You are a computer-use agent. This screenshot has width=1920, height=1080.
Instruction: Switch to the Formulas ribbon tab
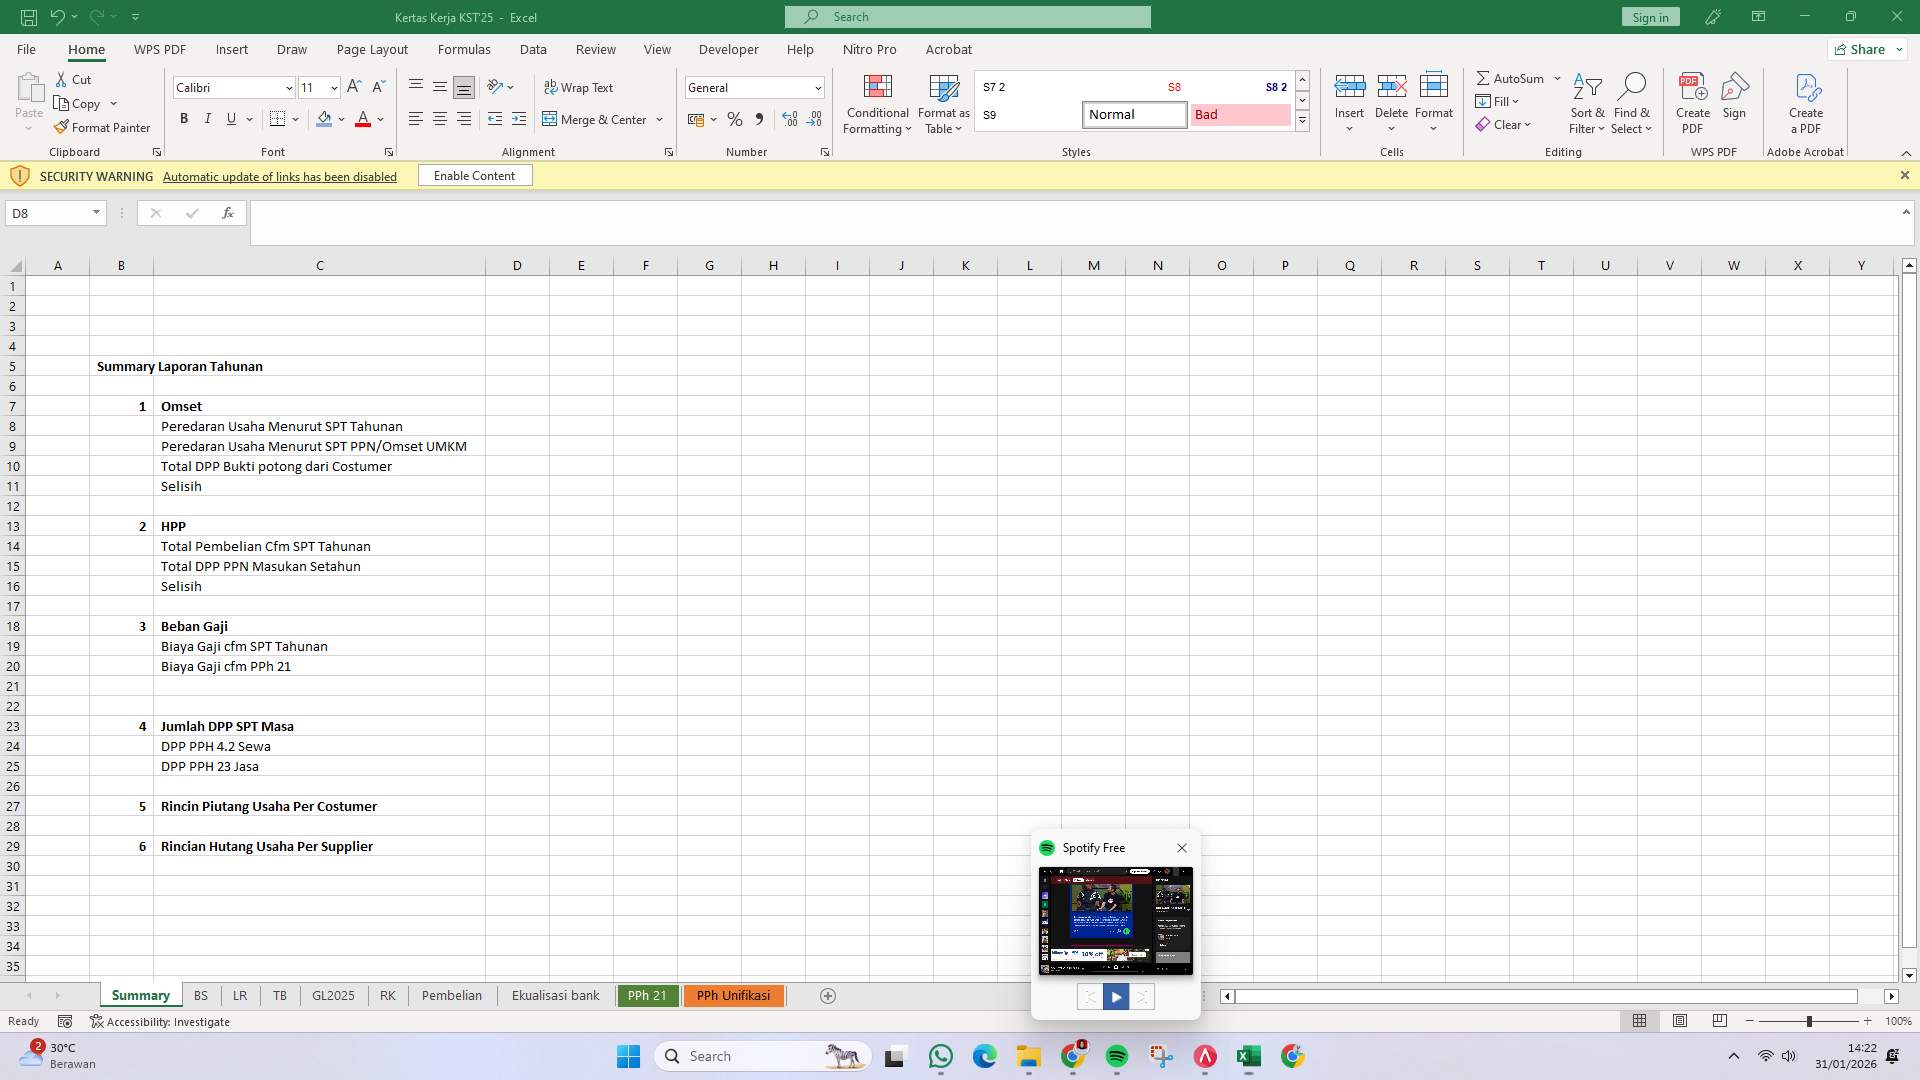[x=464, y=49]
